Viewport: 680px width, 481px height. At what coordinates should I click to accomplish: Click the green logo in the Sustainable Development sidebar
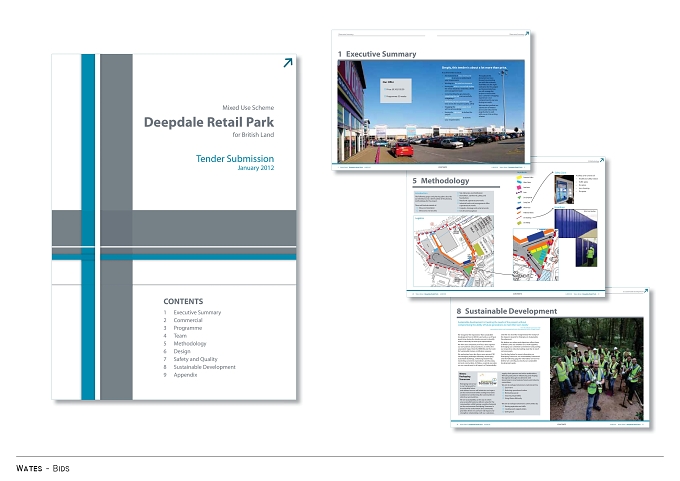coord(487,380)
